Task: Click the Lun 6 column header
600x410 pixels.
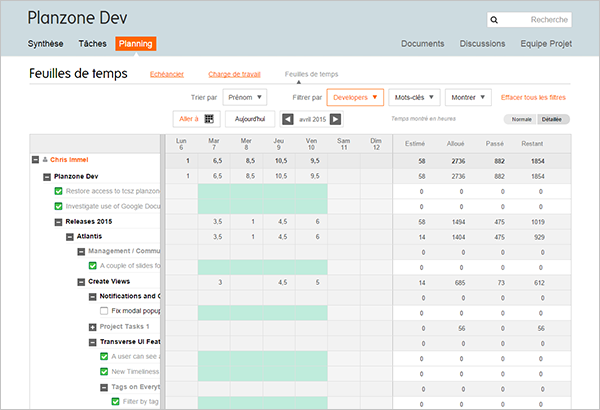Action: click(x=181, y=144)
